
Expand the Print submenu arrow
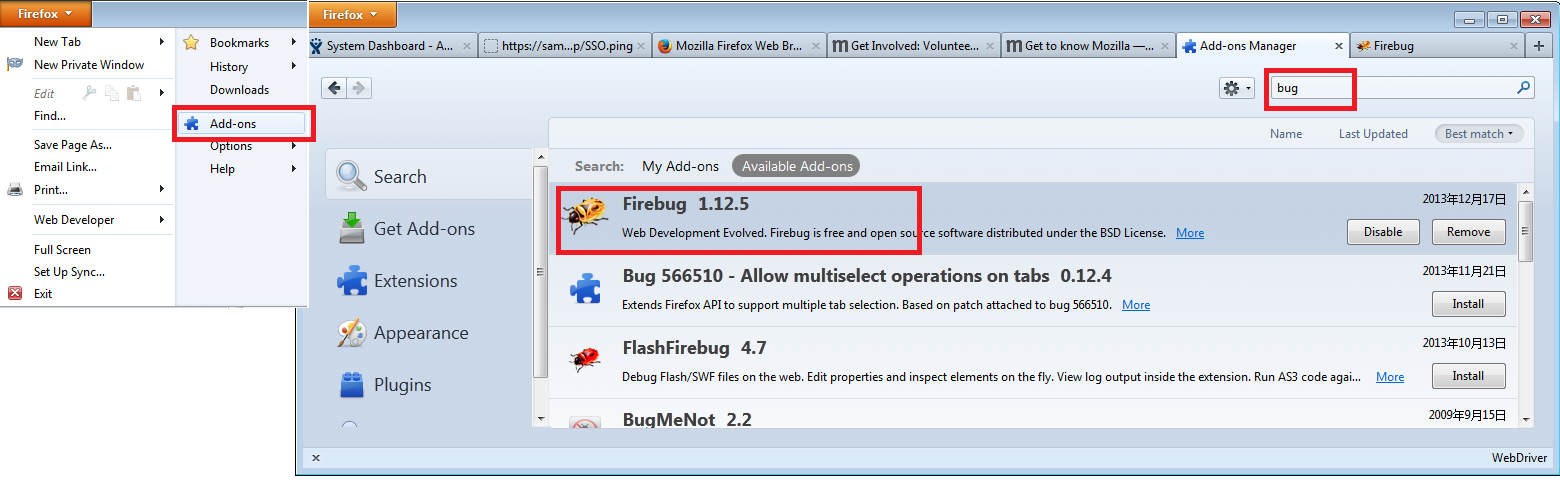pos(162,189)
